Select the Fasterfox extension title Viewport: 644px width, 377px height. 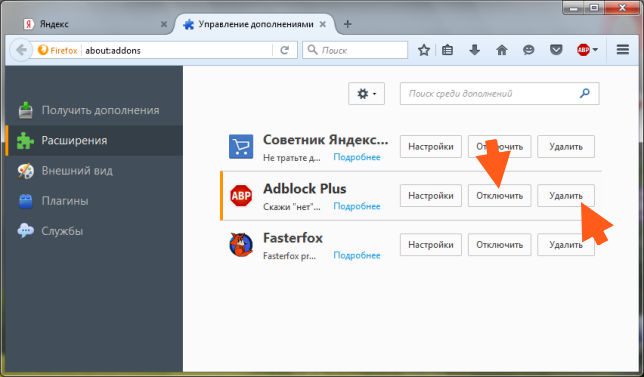click(x=293, y=238)
